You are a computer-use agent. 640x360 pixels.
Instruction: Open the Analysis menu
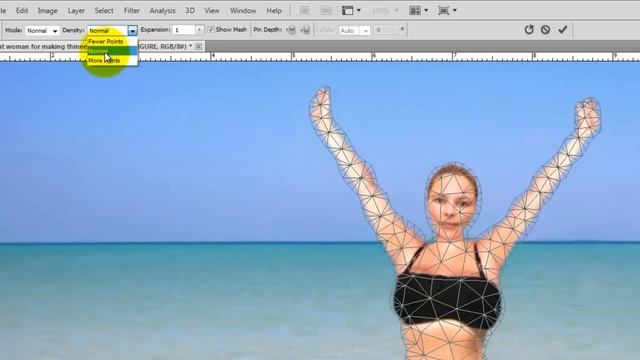[x=162, y=11]
